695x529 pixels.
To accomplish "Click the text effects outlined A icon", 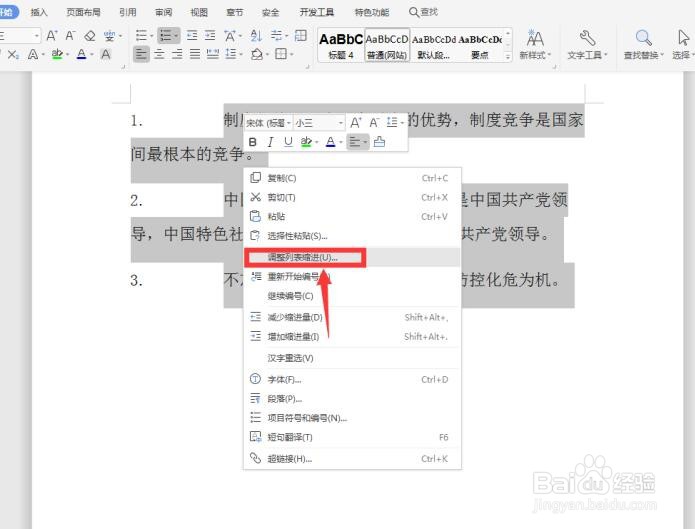I will (x=33, y=55).
